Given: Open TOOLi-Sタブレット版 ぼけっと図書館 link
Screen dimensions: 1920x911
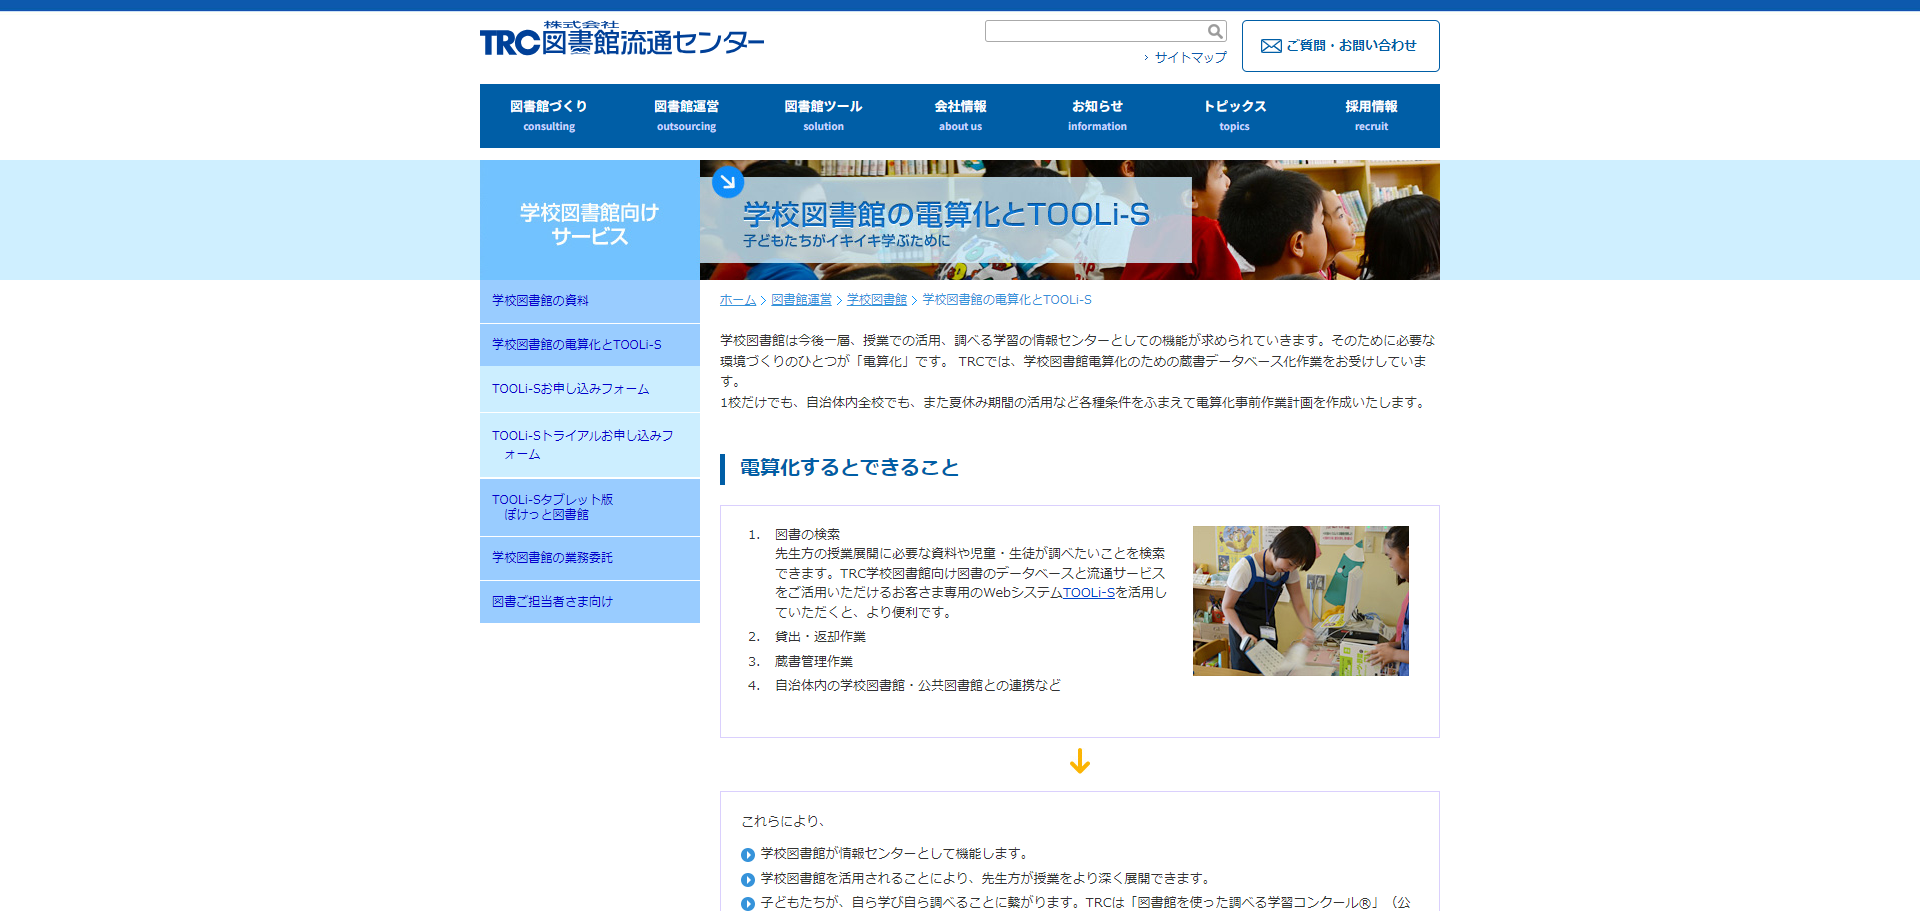Looking at the screenshot, I should pos(590,507).
